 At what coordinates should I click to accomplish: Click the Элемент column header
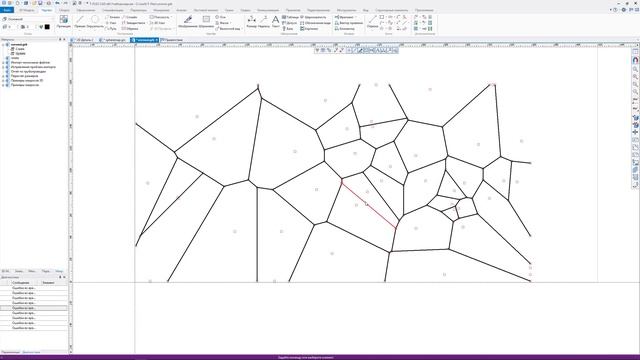[x=48, y=282]
